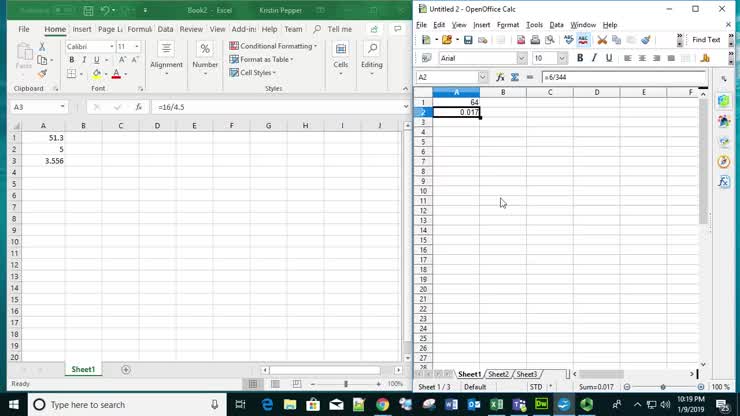Image resolution: width=740 pixels, height=416 pixels.
Task: Toggle Bold in OpenOffice Calc toolbar
Action: pos(580,58)
